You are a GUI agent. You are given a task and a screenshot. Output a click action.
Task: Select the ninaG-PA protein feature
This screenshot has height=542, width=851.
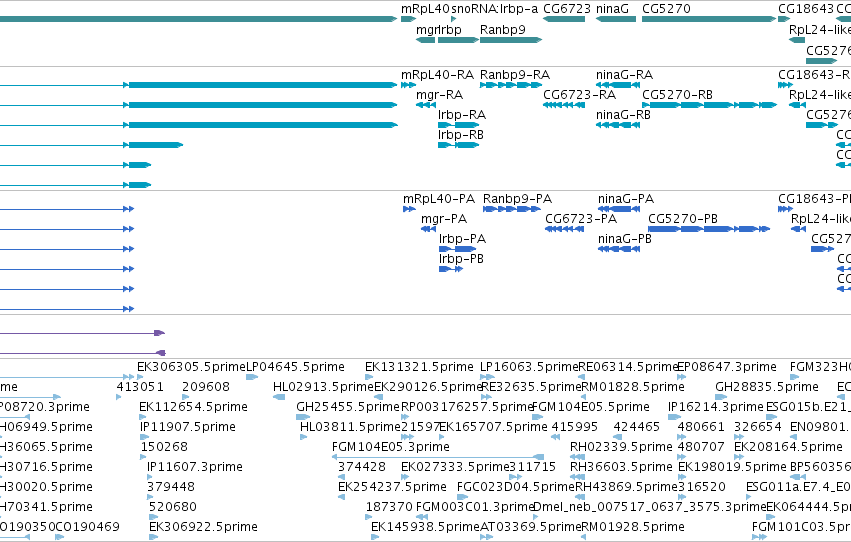tap(618, 209)
